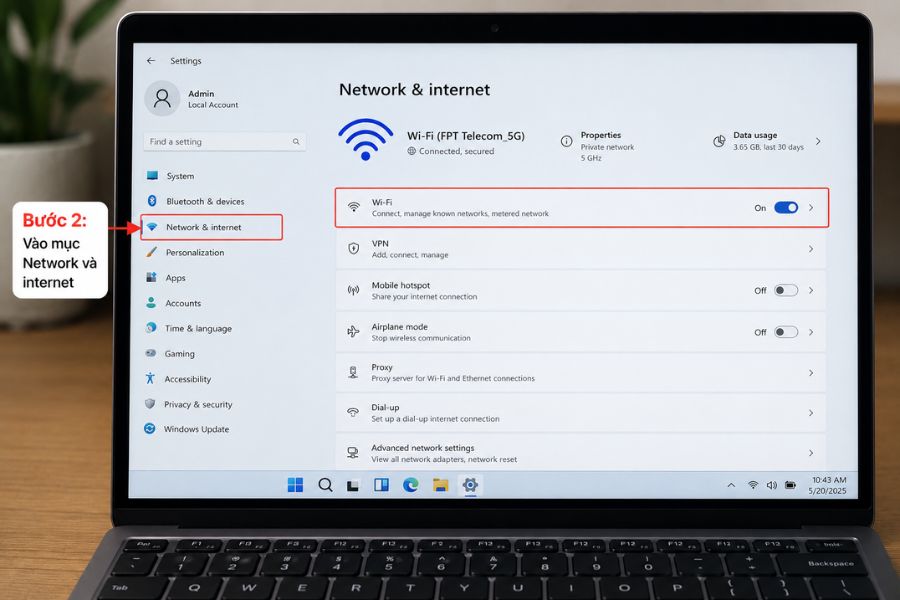Image resolution: width=900 pixels, height=600 pixels.
Task: Click the search magnifier in Find a setting
Action: (x=296, y=141)
